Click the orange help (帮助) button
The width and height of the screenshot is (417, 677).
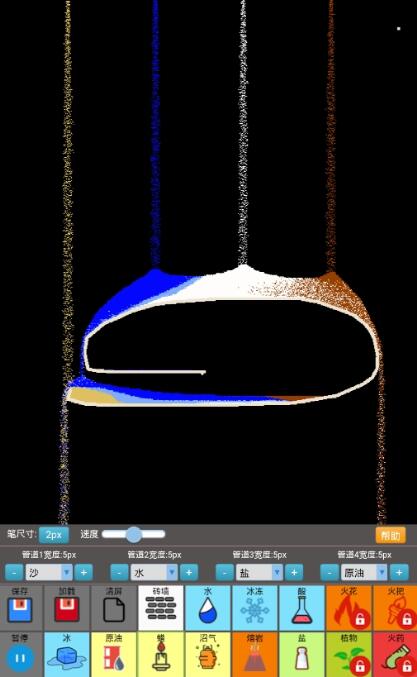(x=391, y=535)
